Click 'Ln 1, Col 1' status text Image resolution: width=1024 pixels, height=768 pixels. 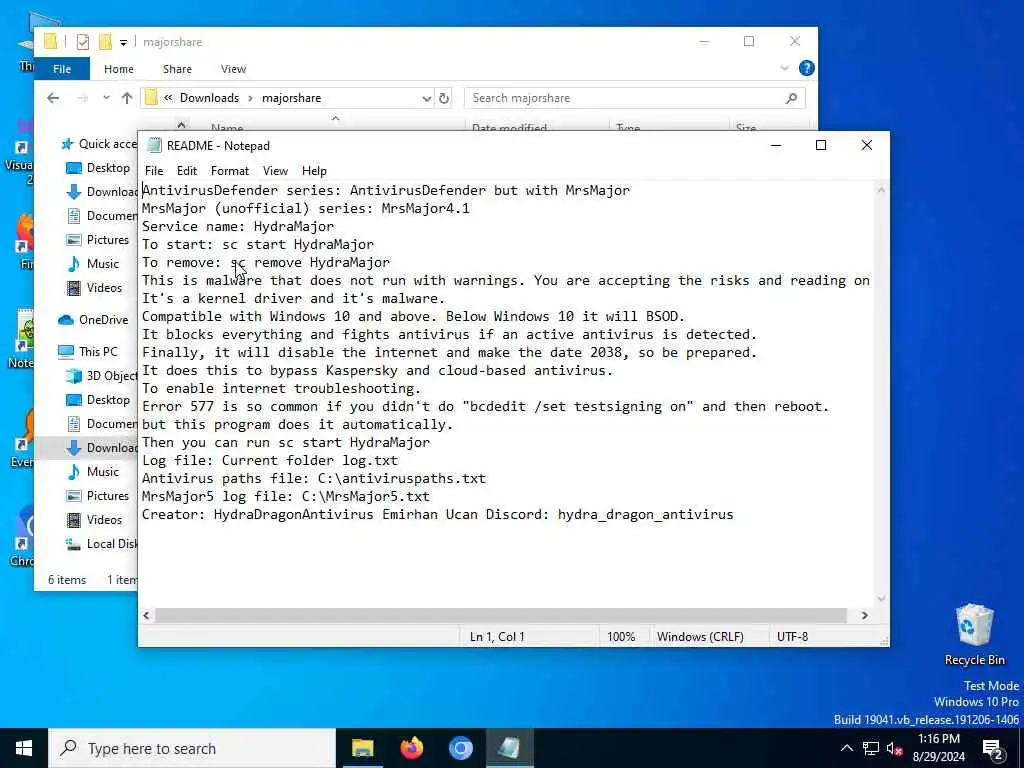[x=497, y=636]
